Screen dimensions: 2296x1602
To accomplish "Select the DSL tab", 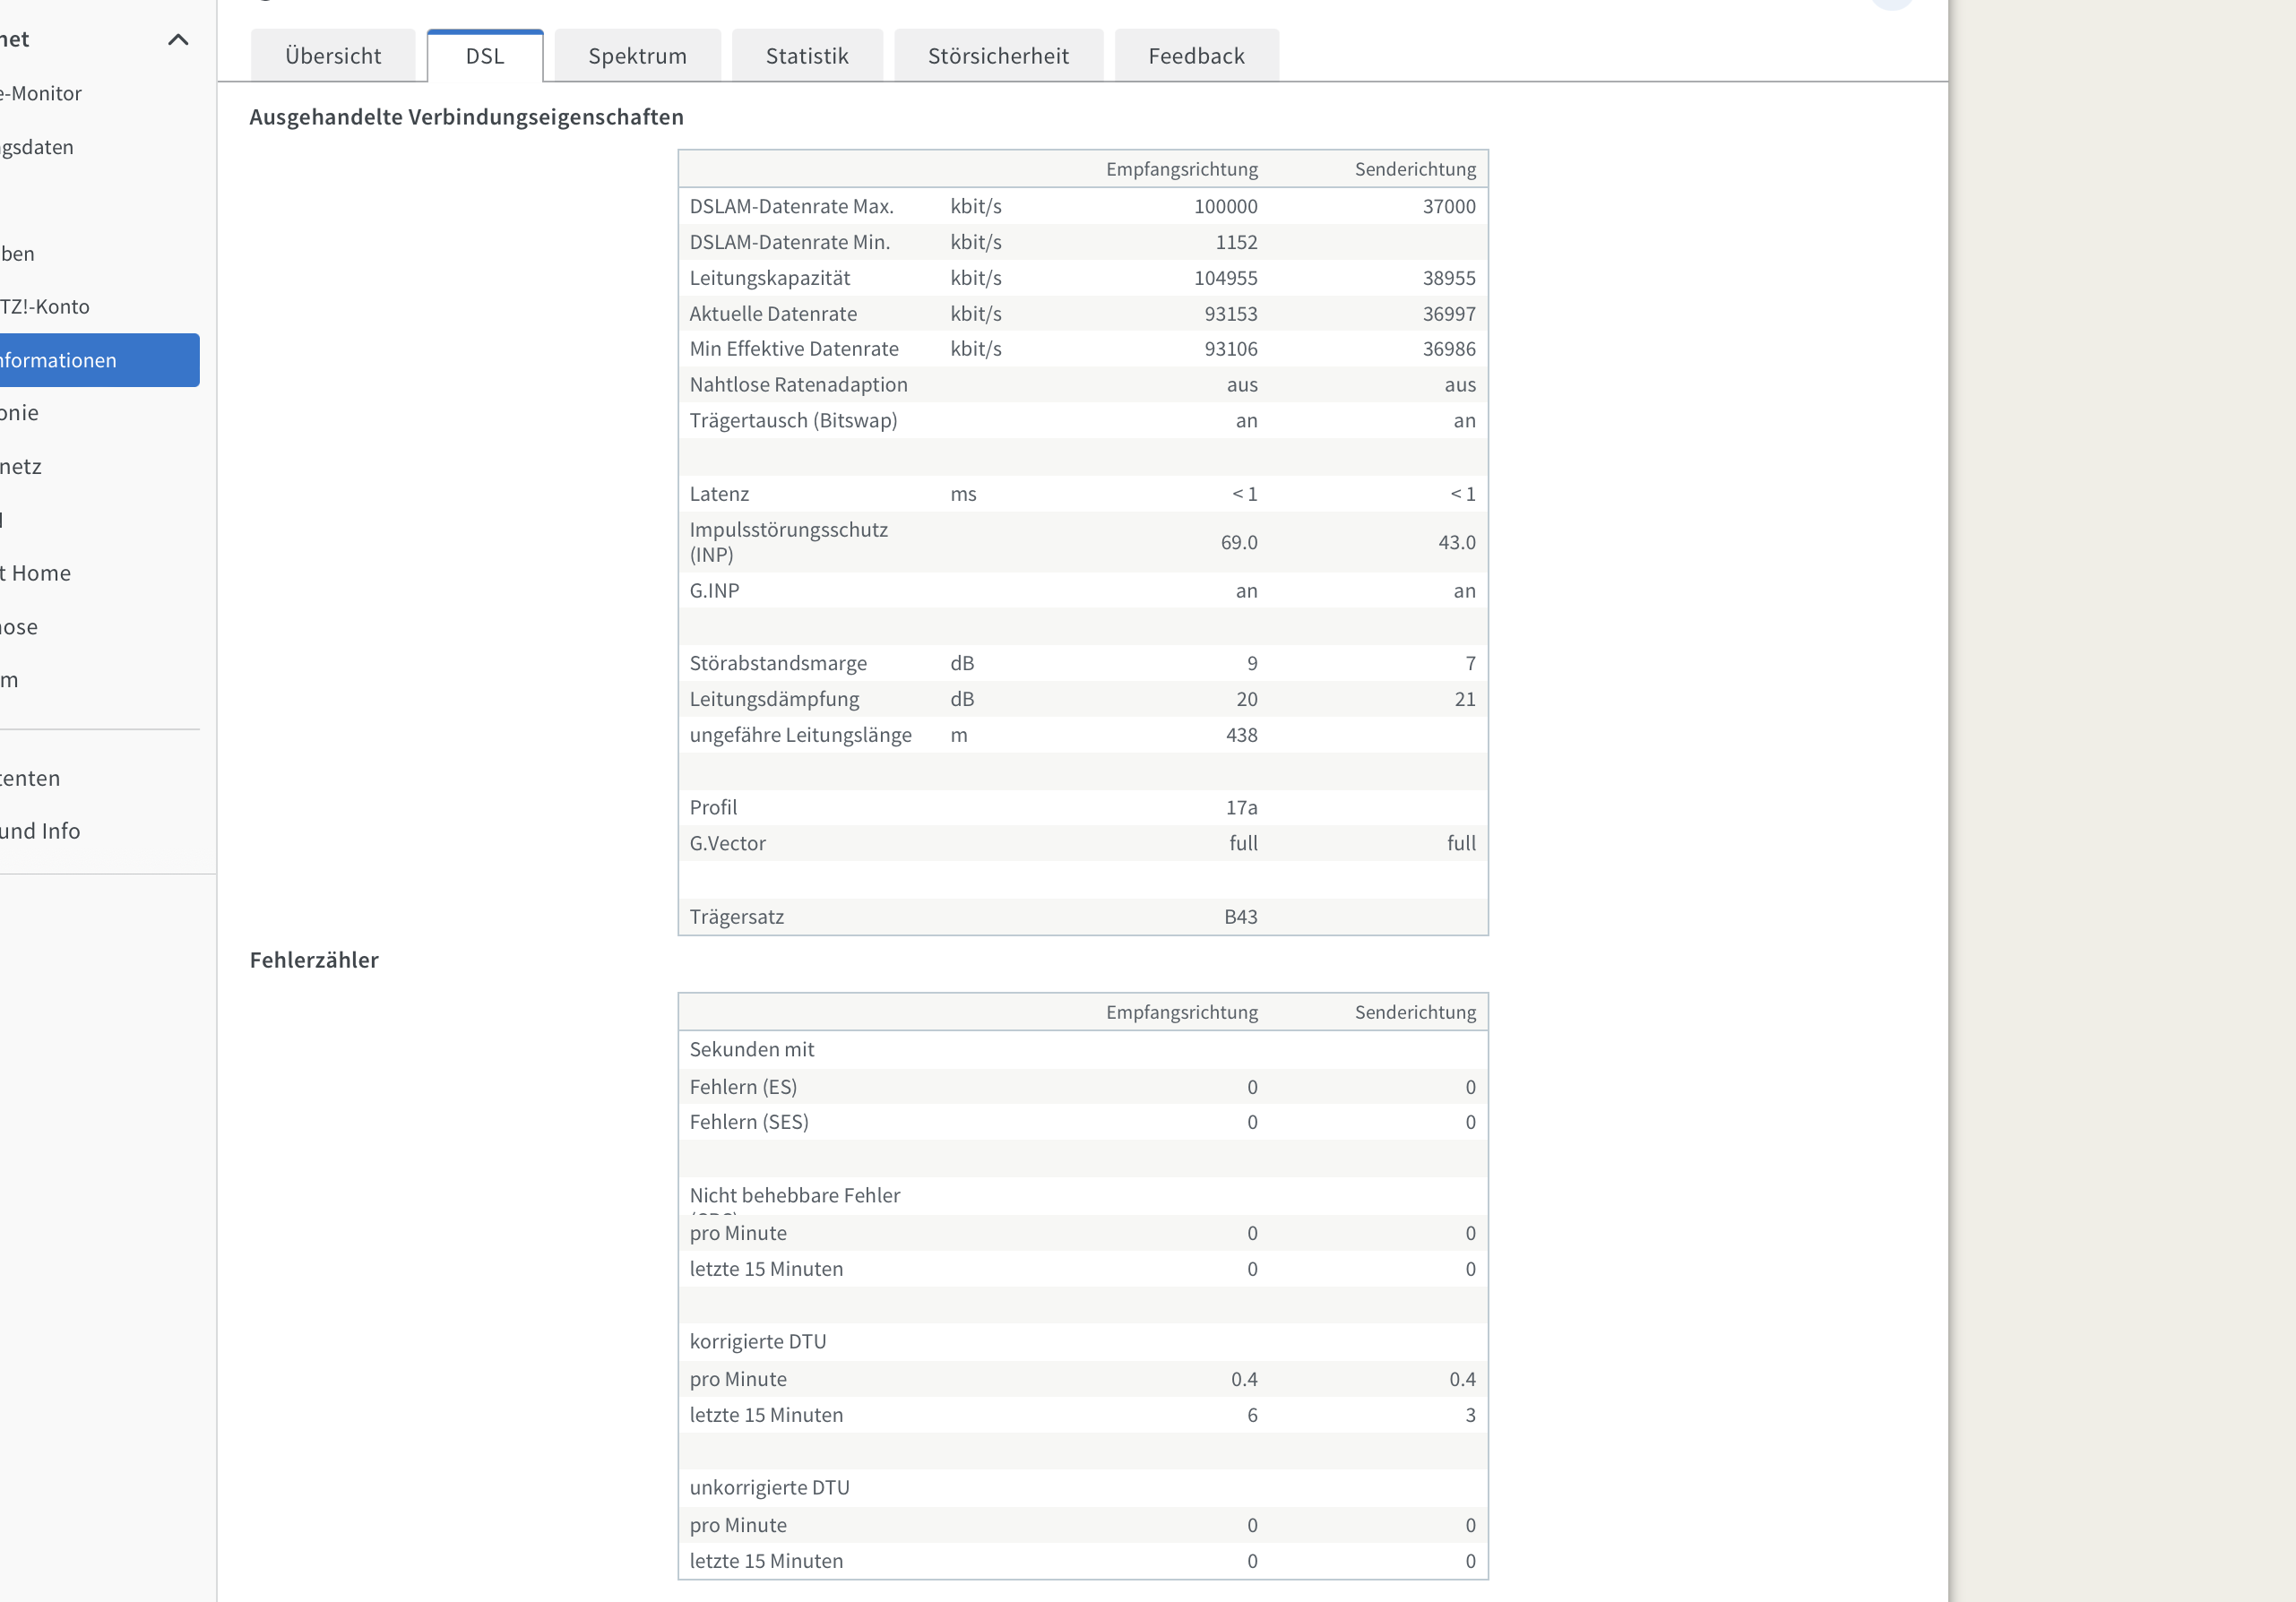I will pos(485,56).
